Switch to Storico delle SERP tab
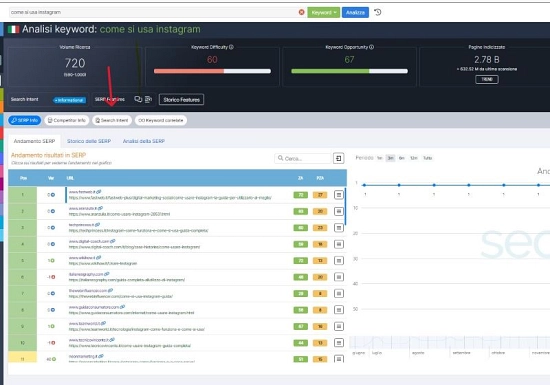The width and height of the screenshot is (550, 385). [x=89, y=141]
